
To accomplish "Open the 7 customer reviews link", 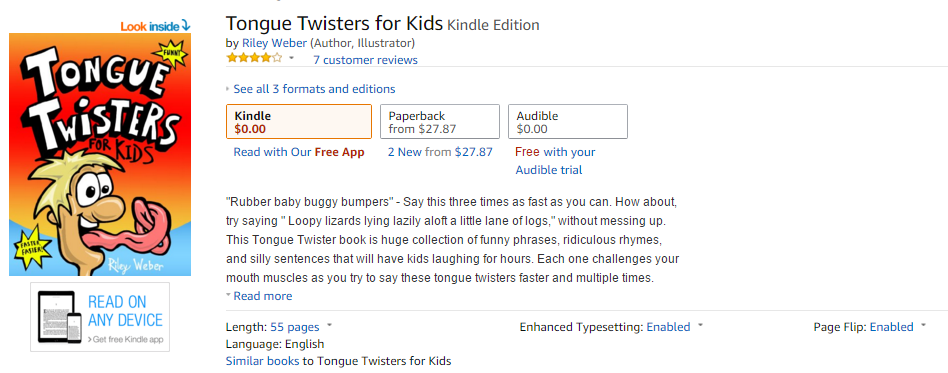I will click(365, 60).
